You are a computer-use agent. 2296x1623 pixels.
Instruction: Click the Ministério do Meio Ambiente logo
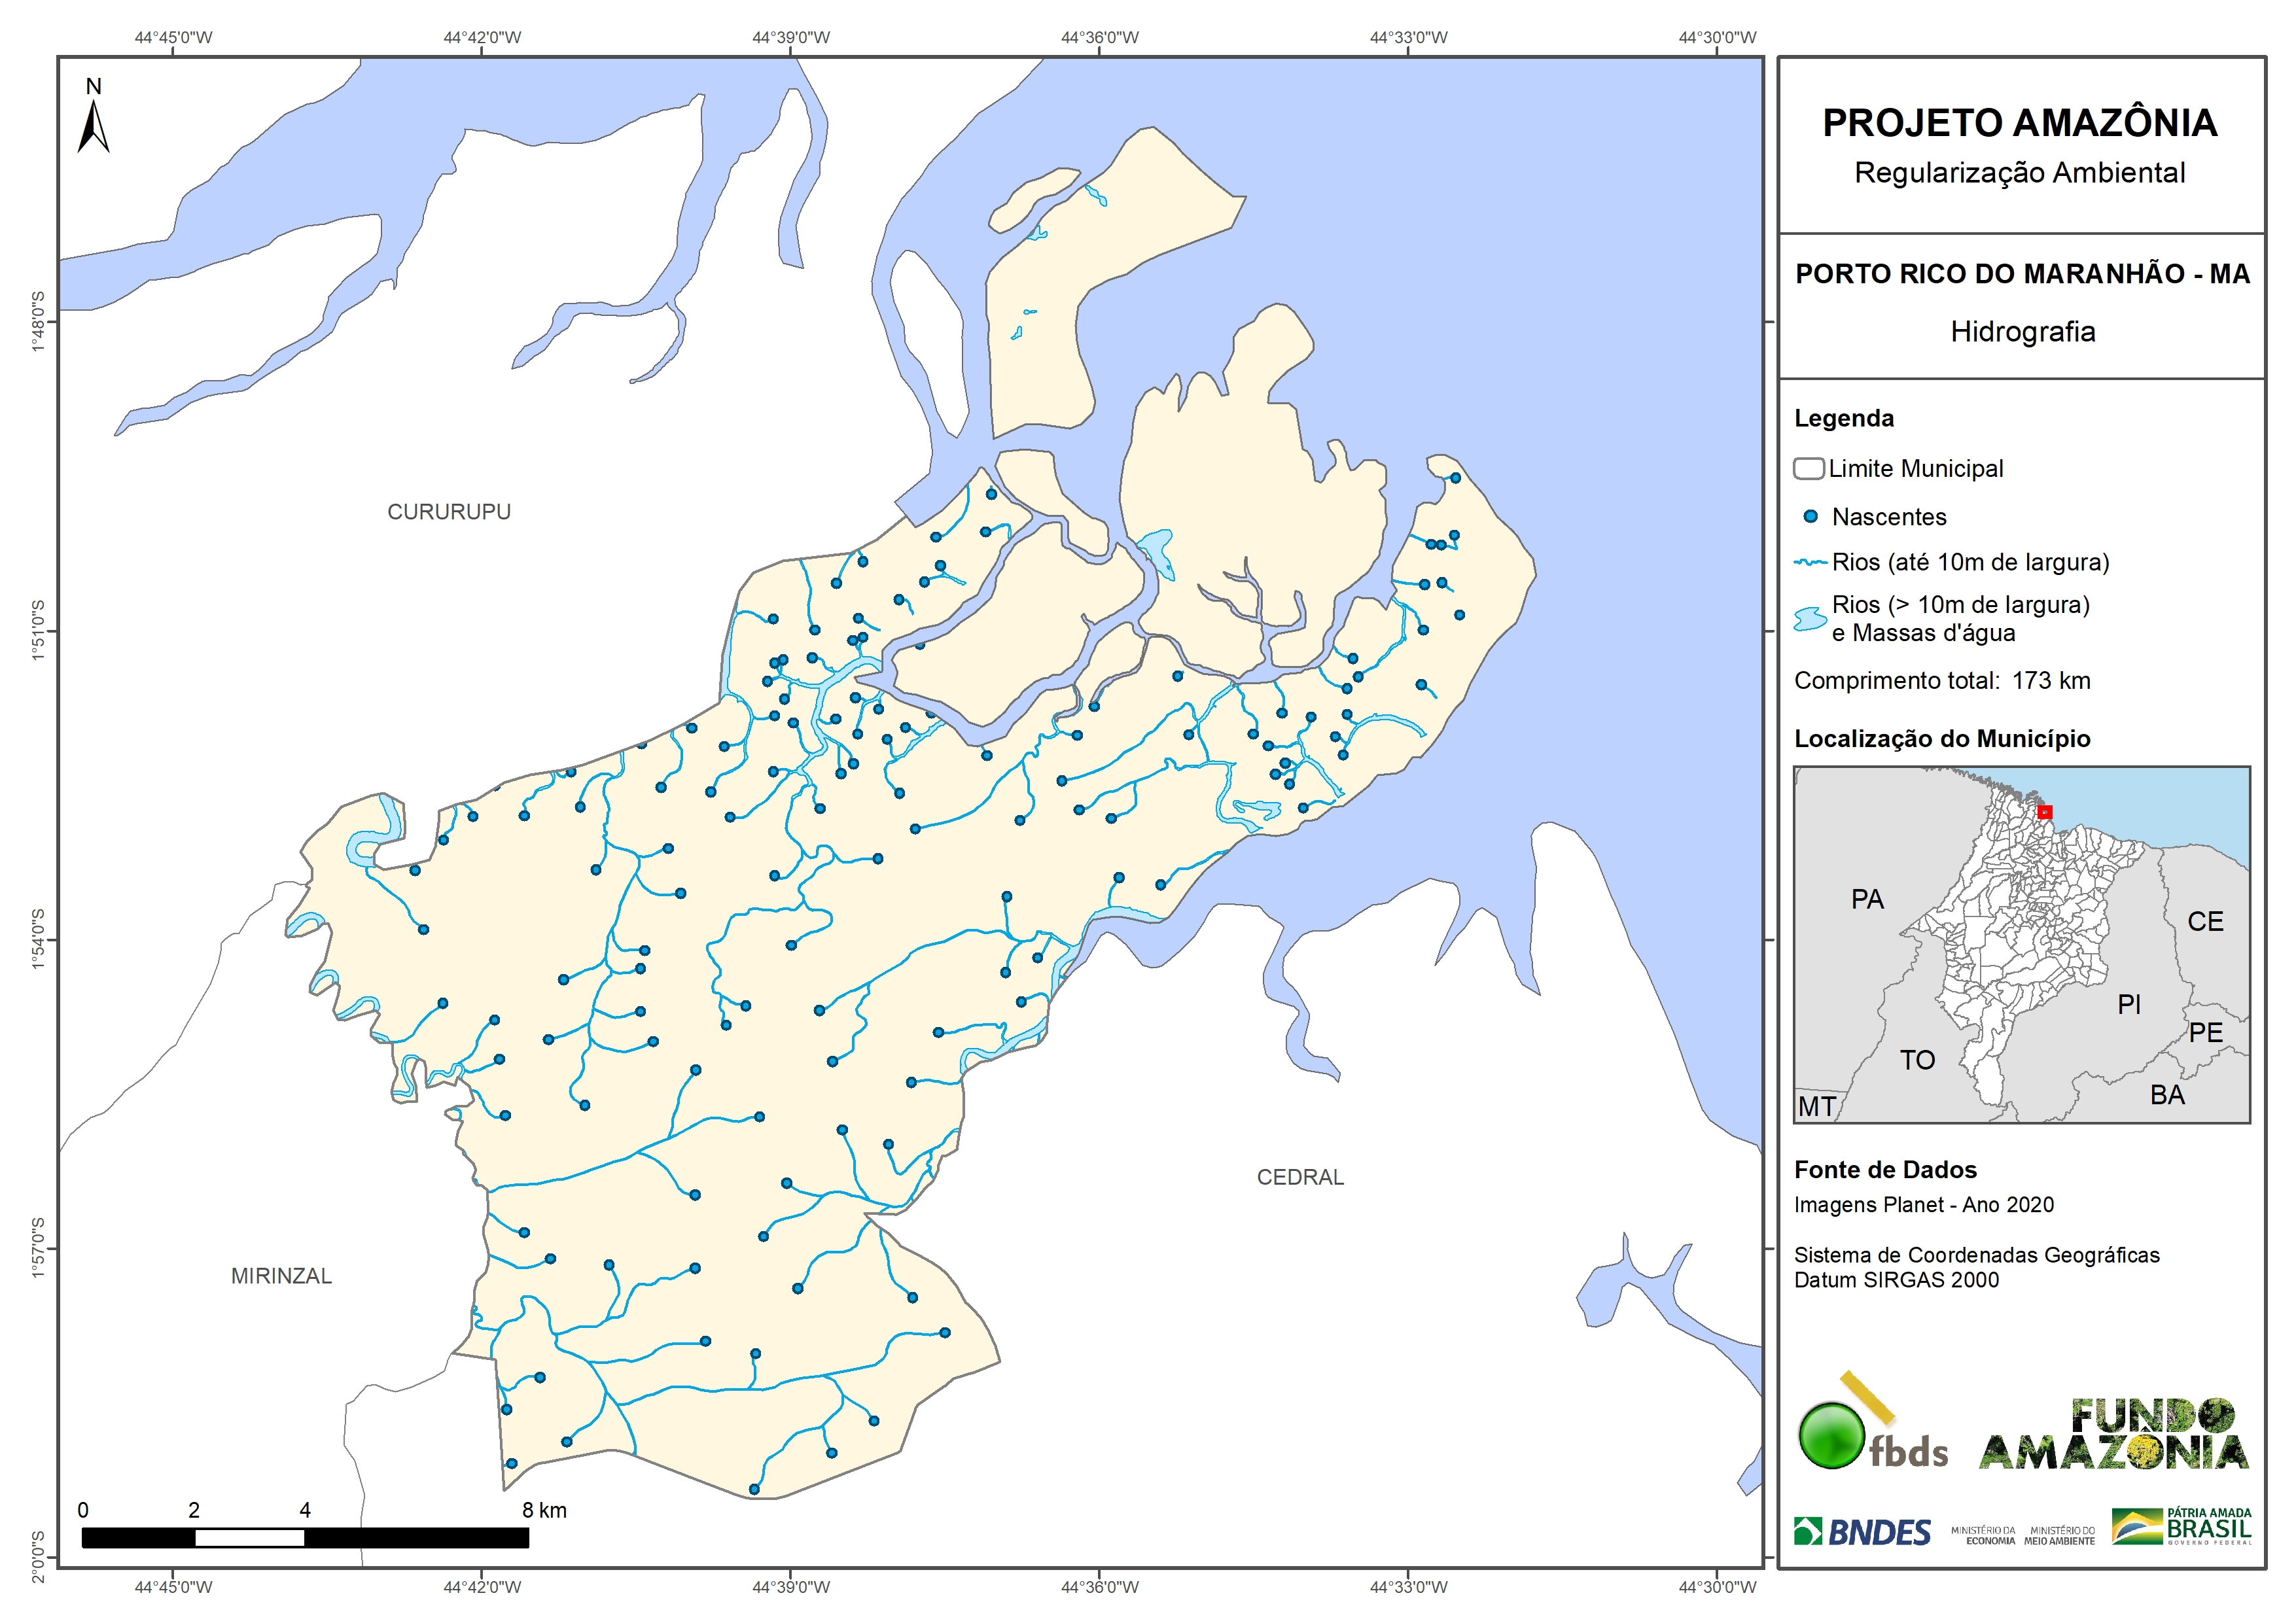(x=2059, y=1535)
